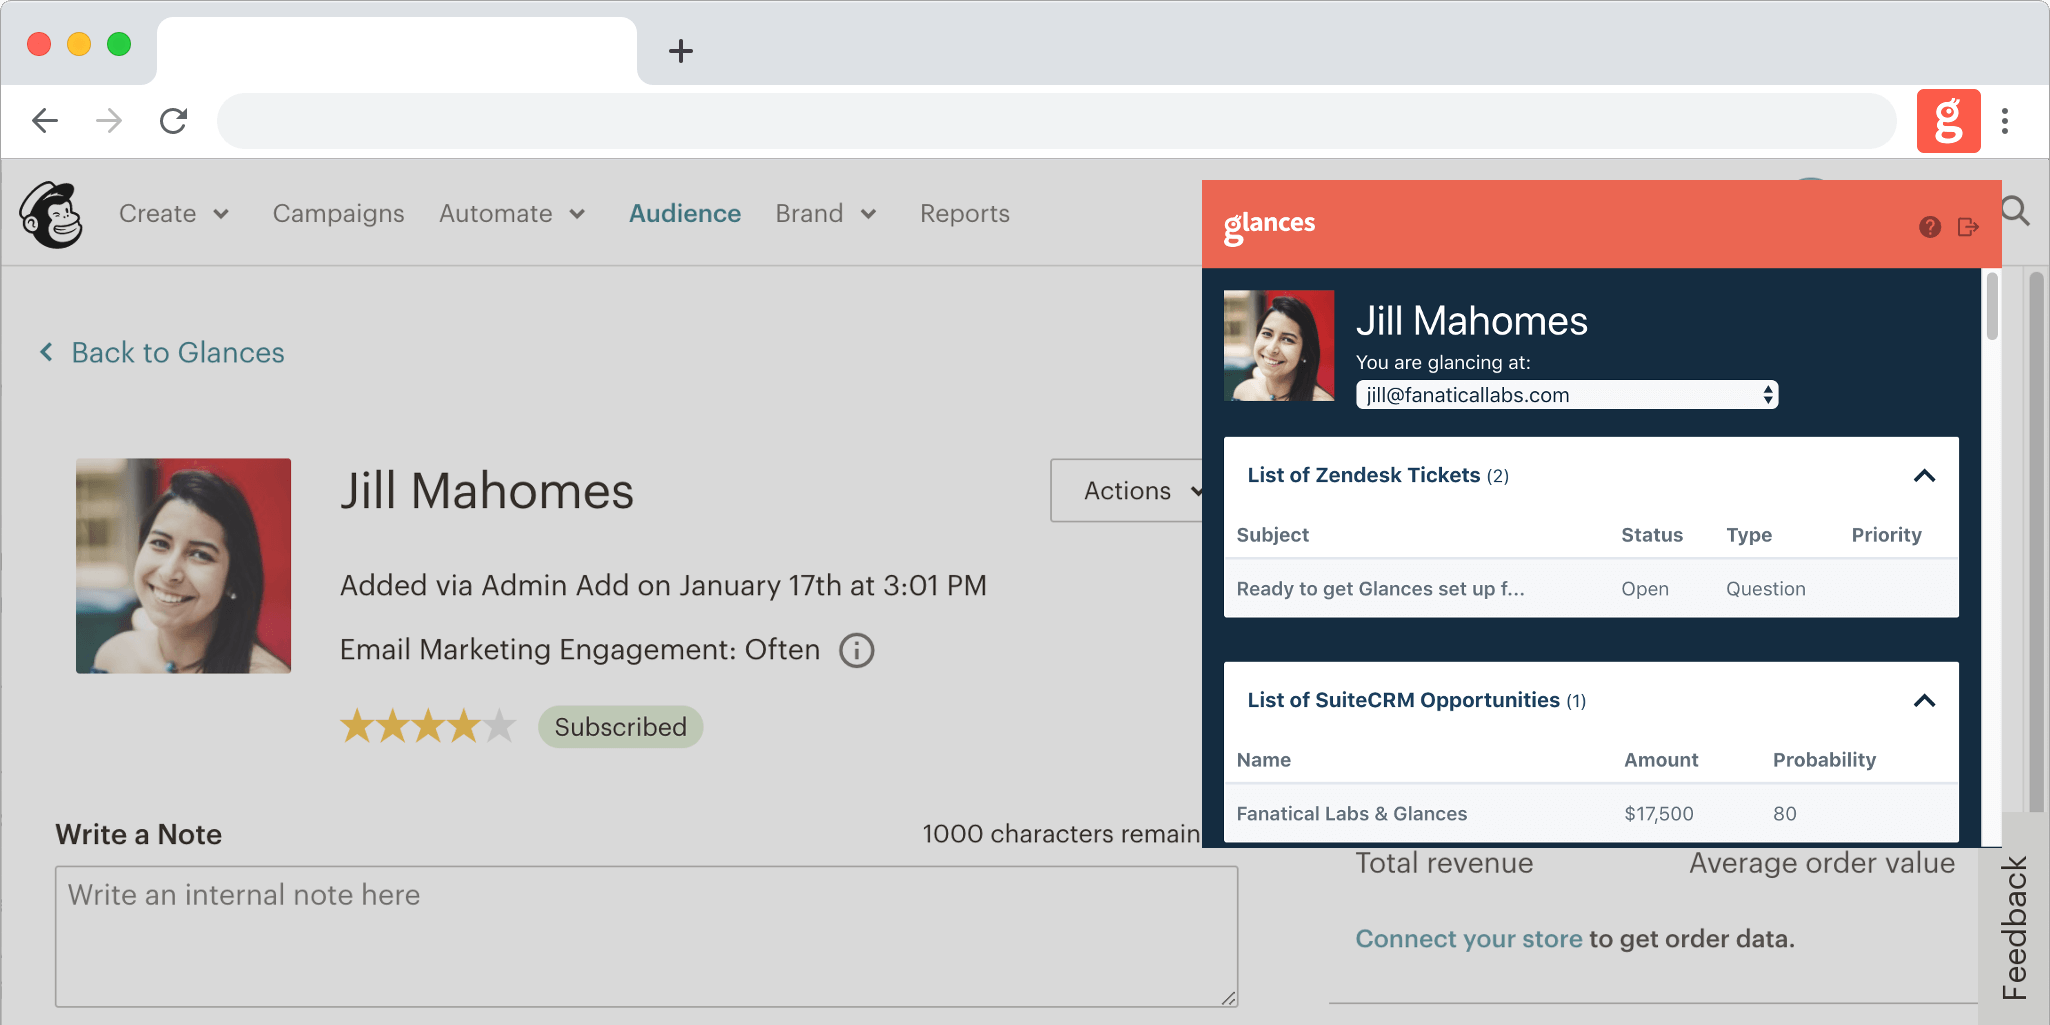Click Connect your store link
This screenshot has width=2050, height=1025.
[x=1468, y=939]
